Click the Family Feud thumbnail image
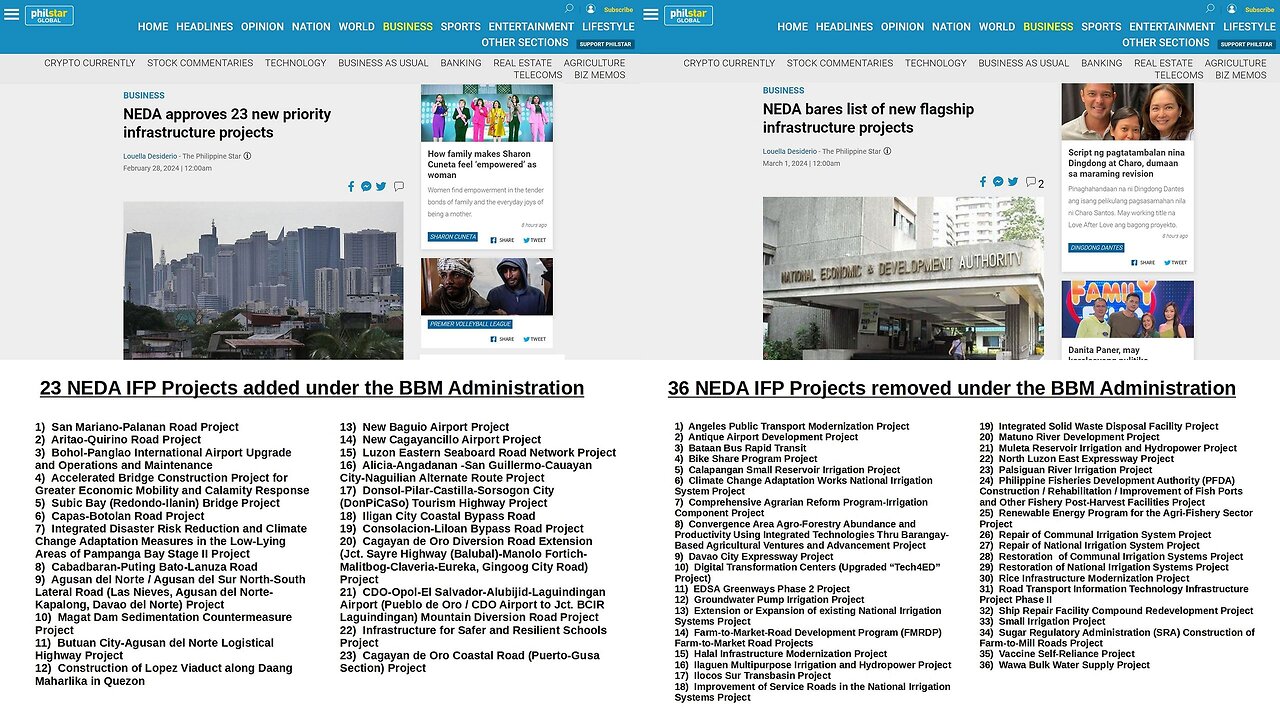Screen dimensions: 1280x720 point(1127,310)
